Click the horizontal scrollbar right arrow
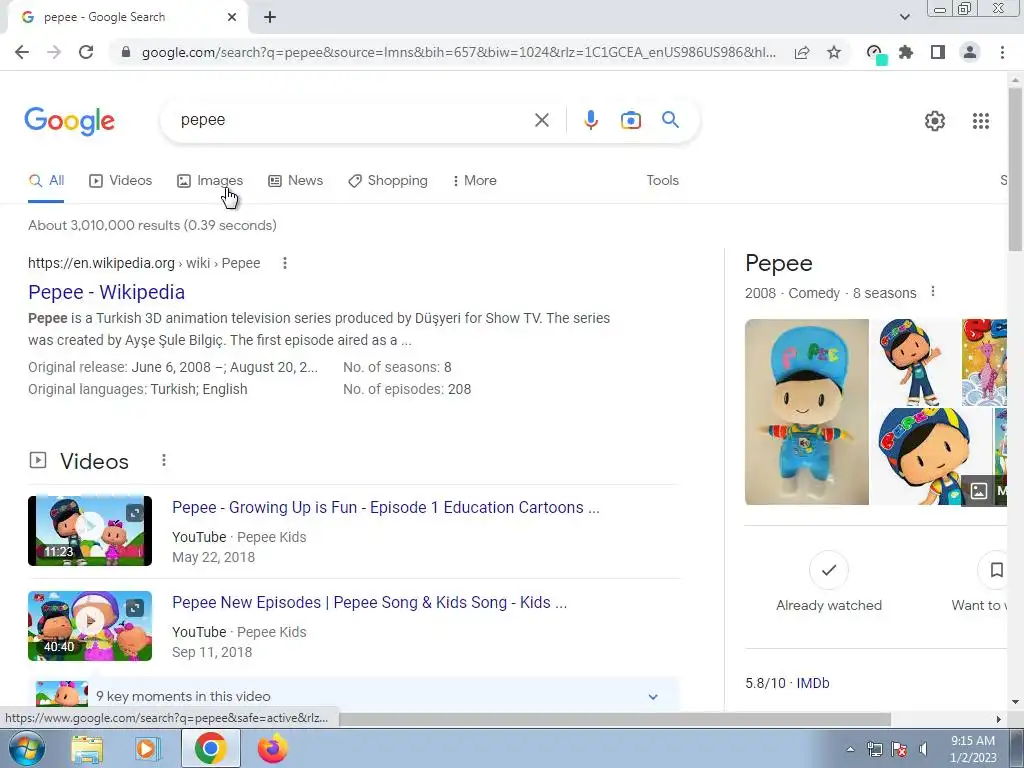Viewport: 1024px width, 768px height. [999, 719]
